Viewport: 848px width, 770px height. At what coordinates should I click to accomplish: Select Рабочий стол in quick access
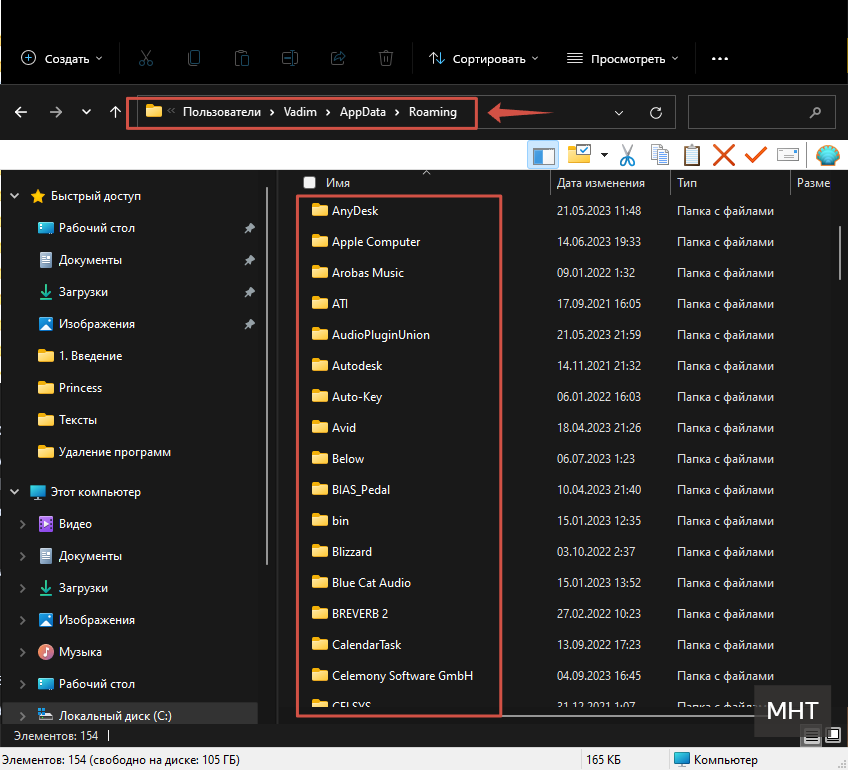point(97,228)
